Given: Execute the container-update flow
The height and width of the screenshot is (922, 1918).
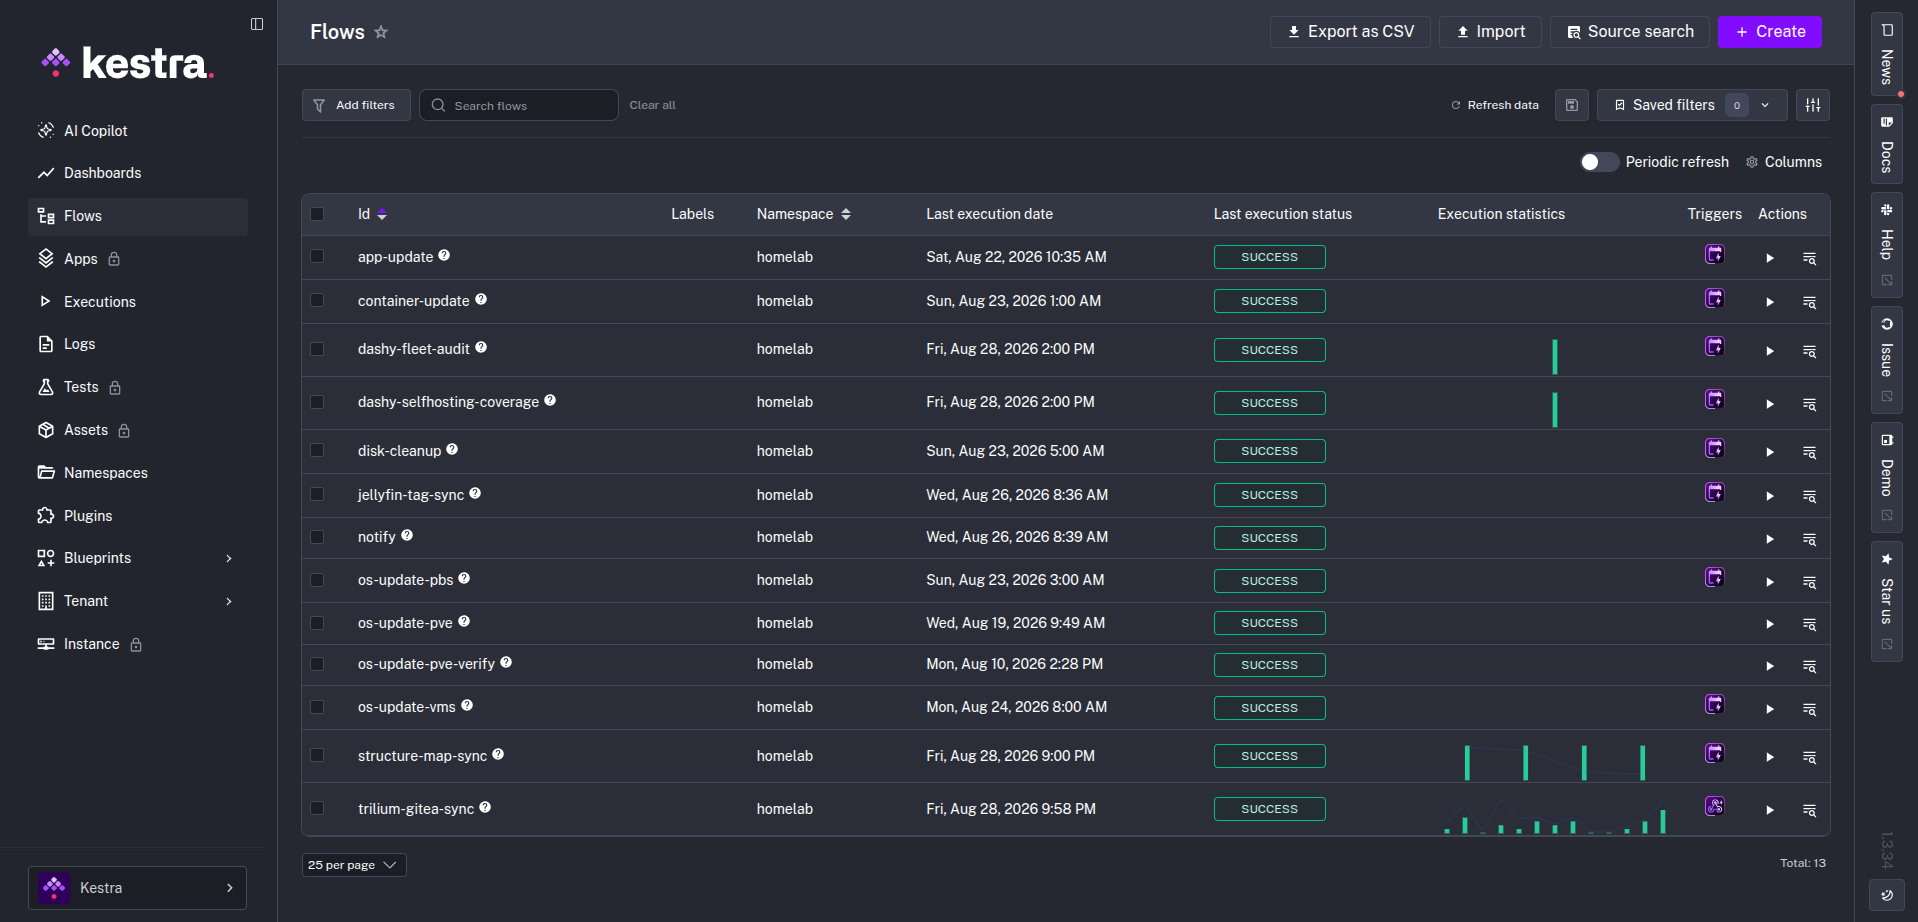Looking at the screenshot, I should point(1770,302).
